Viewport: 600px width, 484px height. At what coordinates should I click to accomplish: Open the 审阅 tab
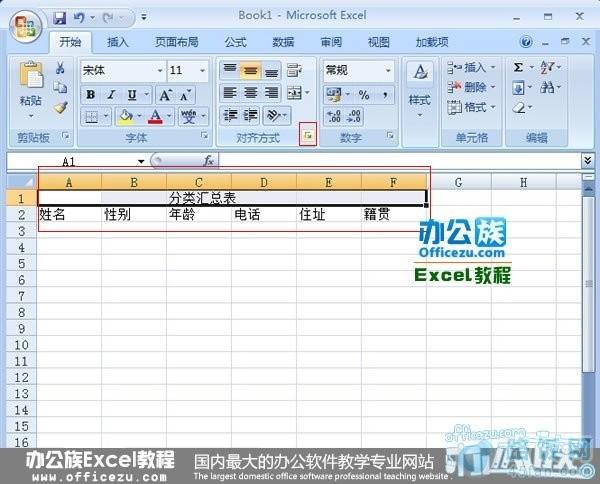tap(331, 42)
